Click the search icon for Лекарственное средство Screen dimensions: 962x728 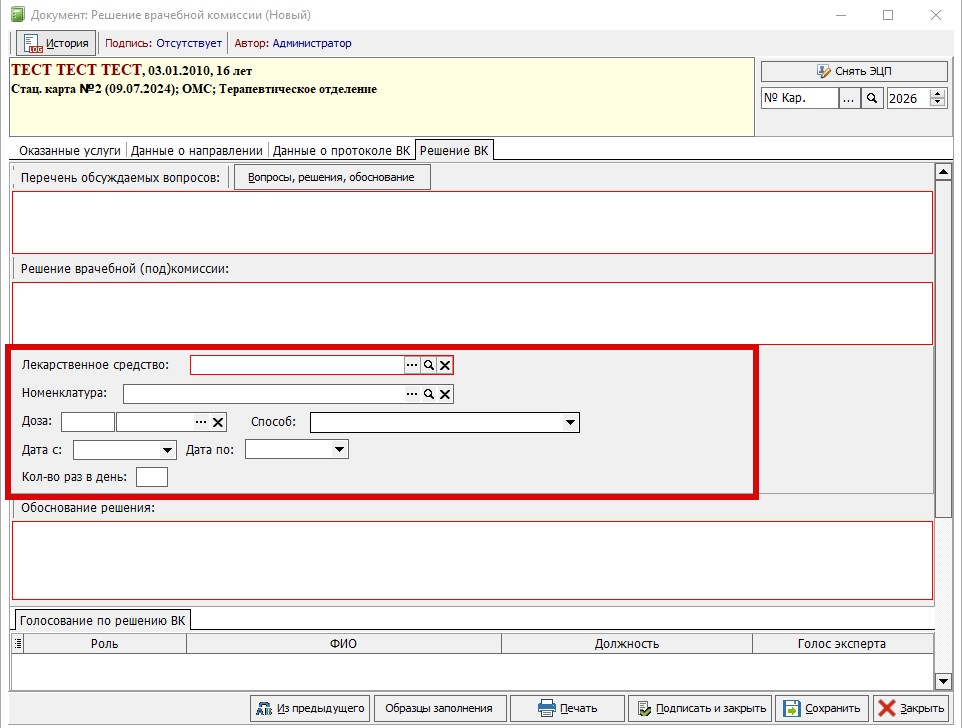(428, 366)
